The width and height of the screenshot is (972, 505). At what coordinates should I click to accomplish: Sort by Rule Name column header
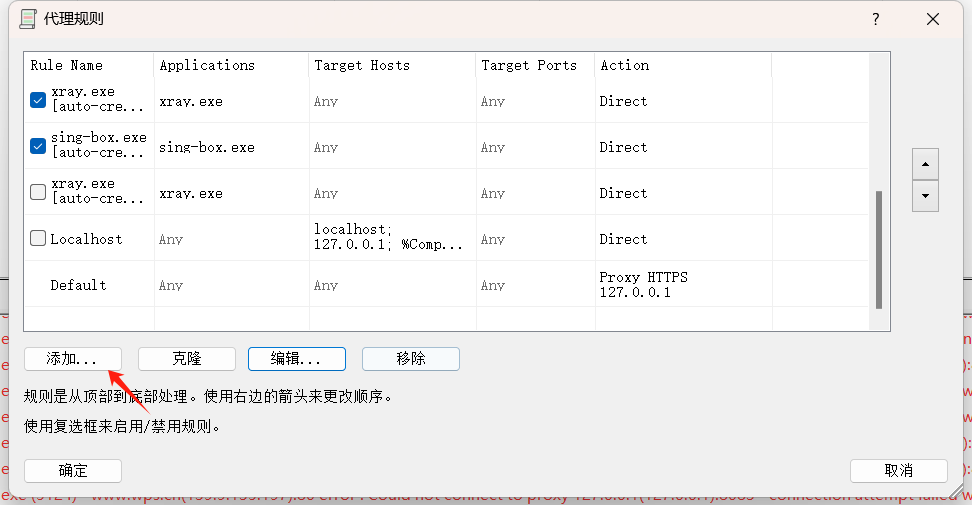(x=89, y=65)
